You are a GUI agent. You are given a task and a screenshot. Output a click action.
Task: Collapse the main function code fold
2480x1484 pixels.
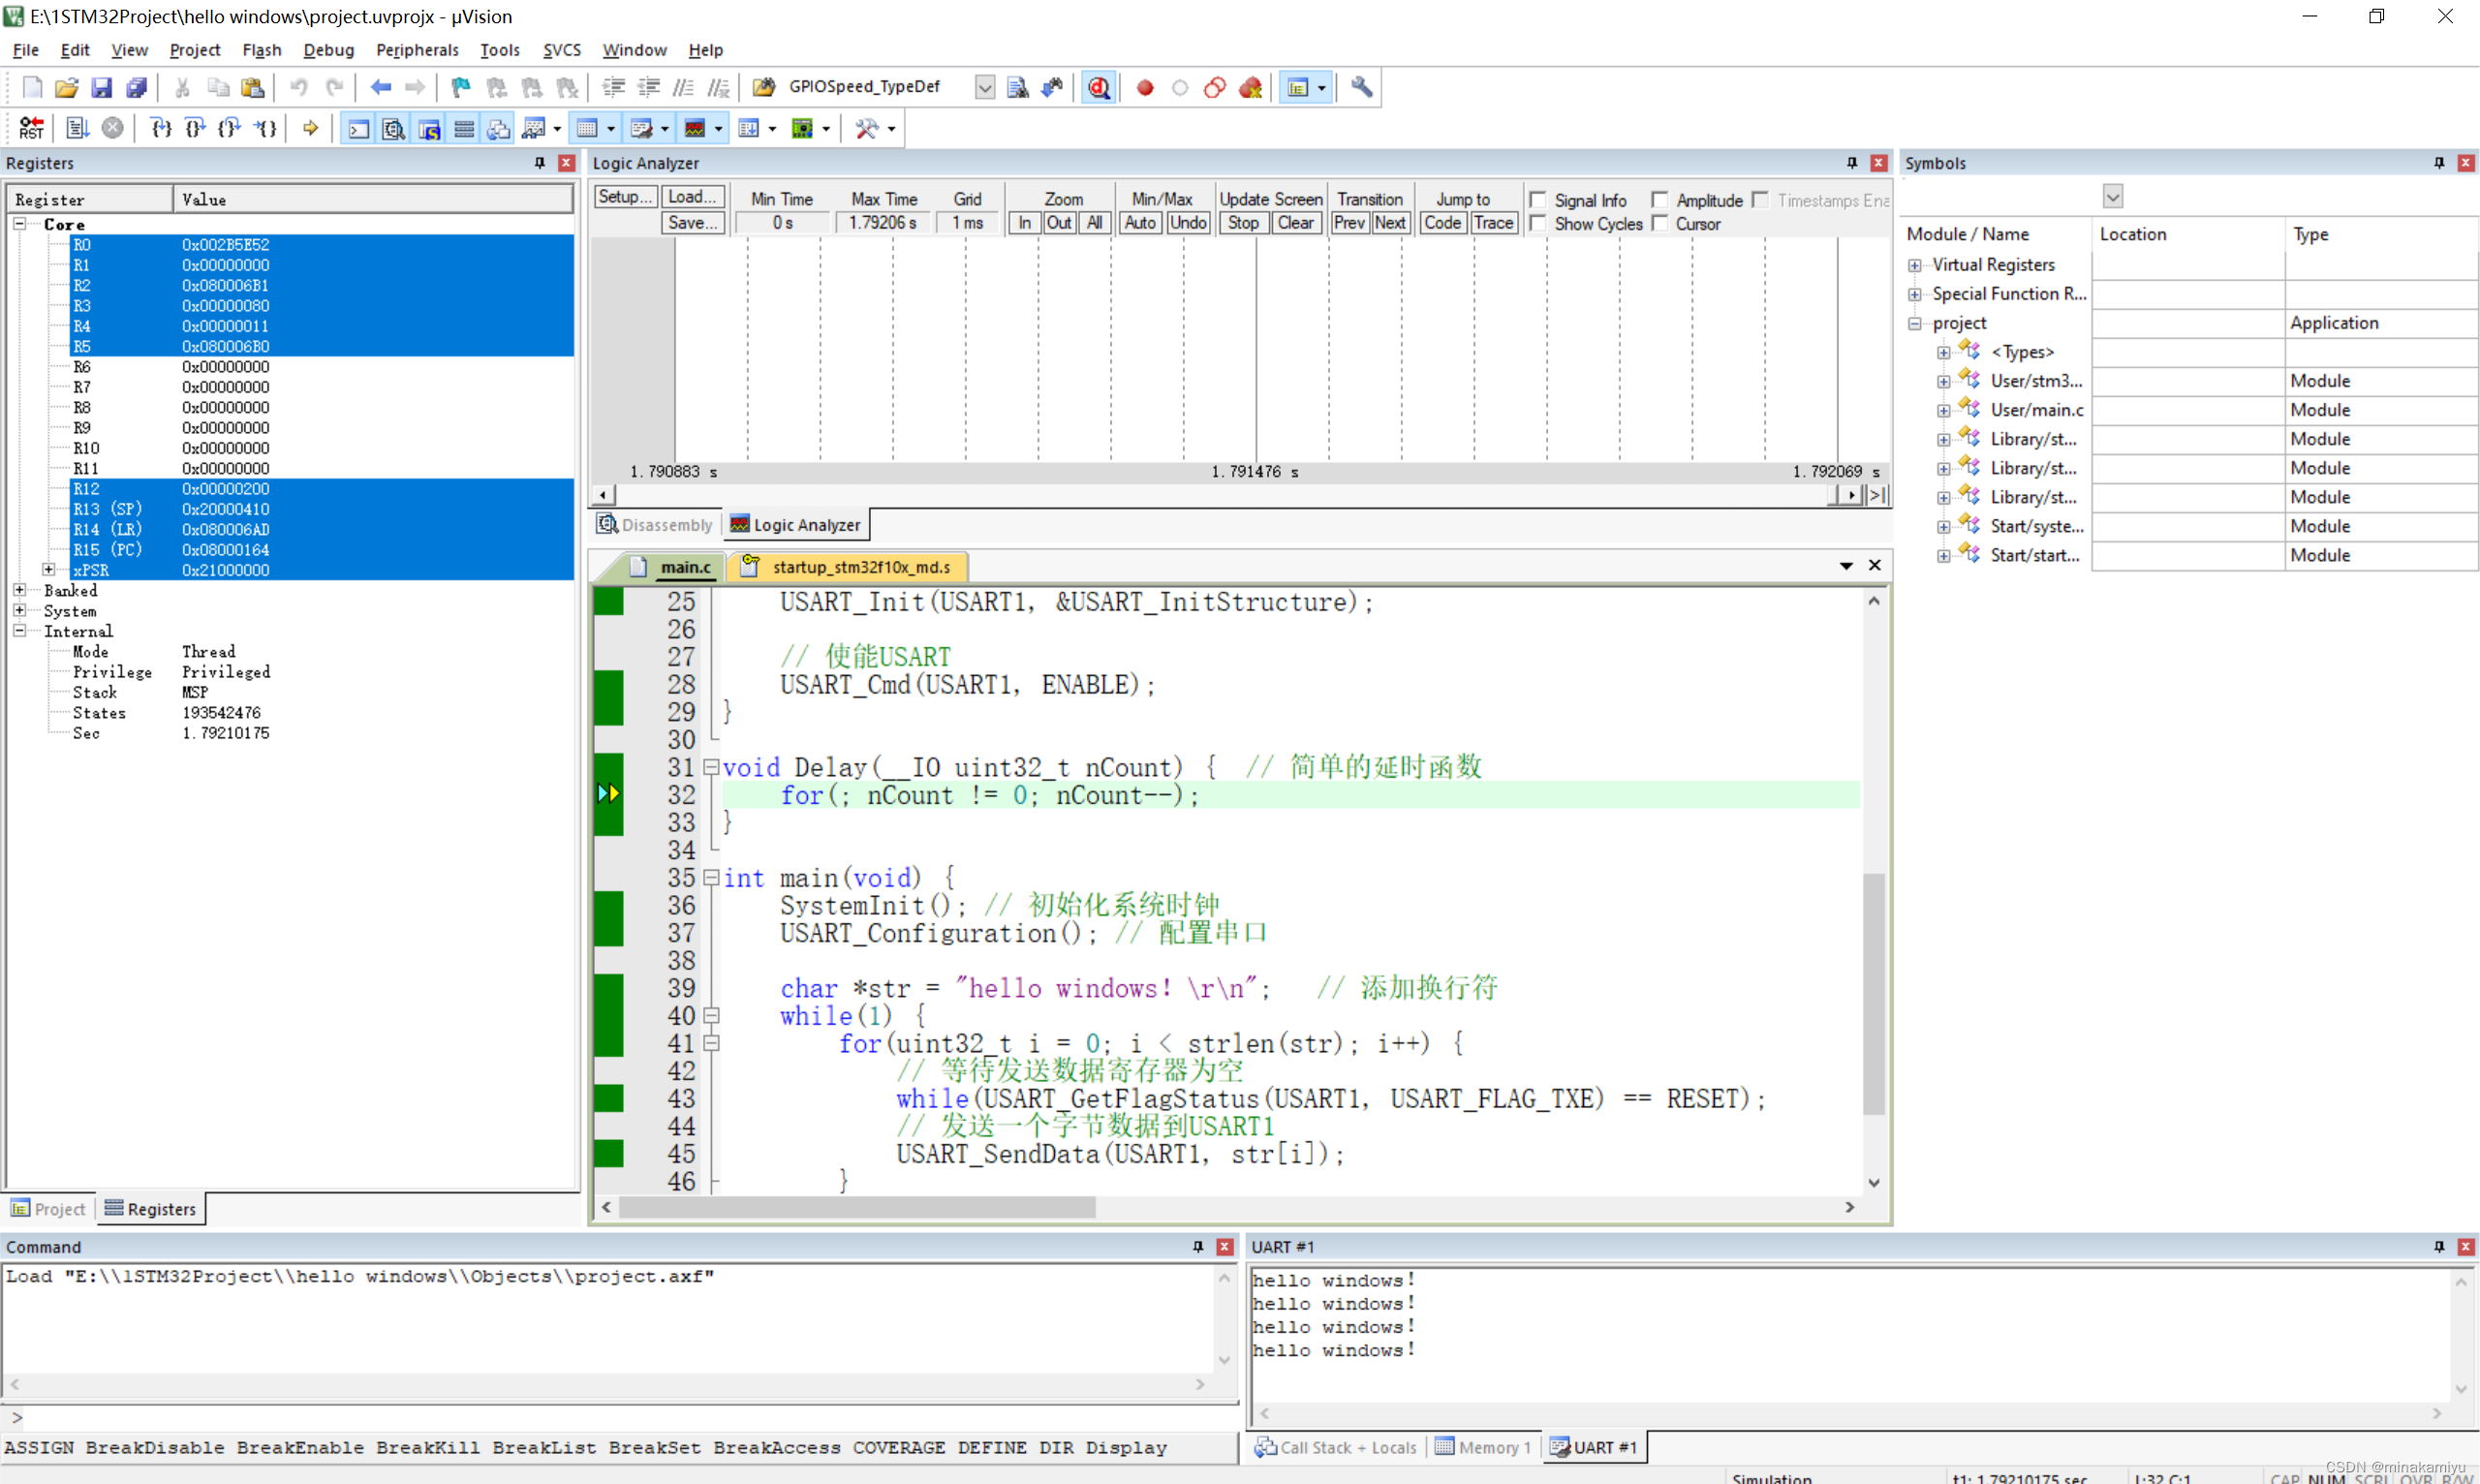point(711,877)
